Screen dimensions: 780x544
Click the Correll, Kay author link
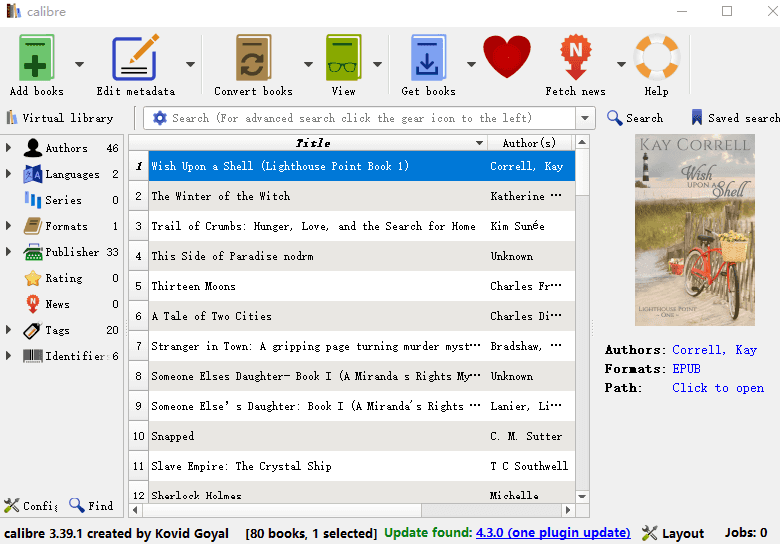click(714, 350)
